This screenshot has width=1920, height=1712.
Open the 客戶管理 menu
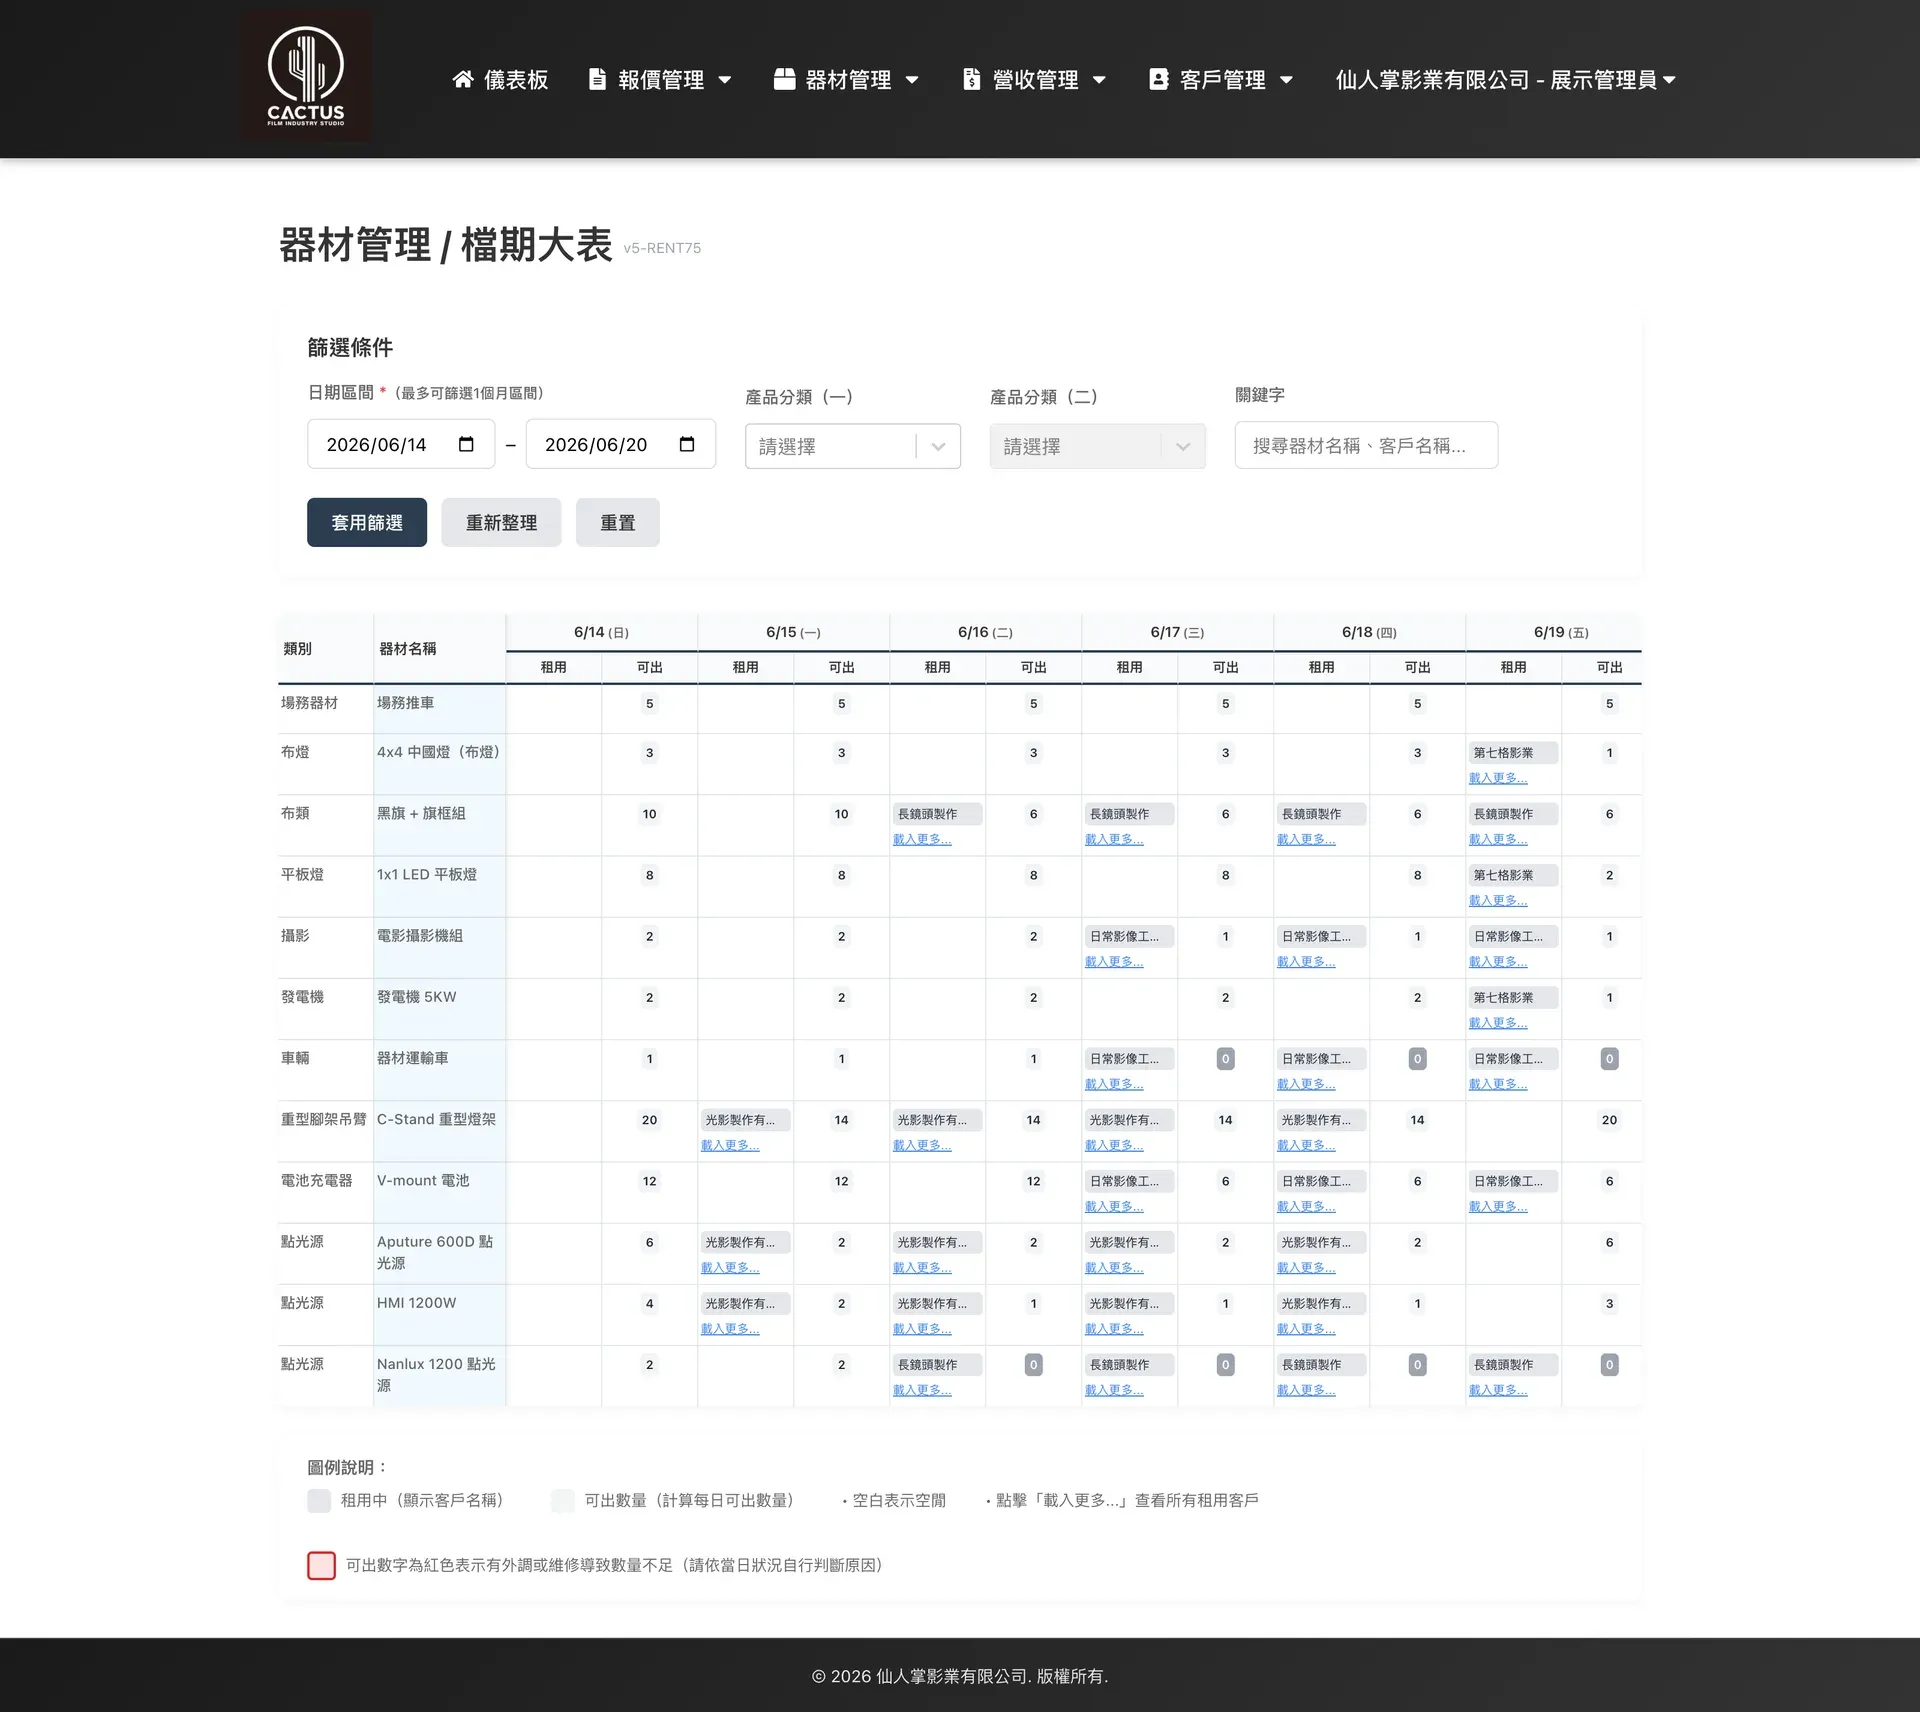point(1221,79)
